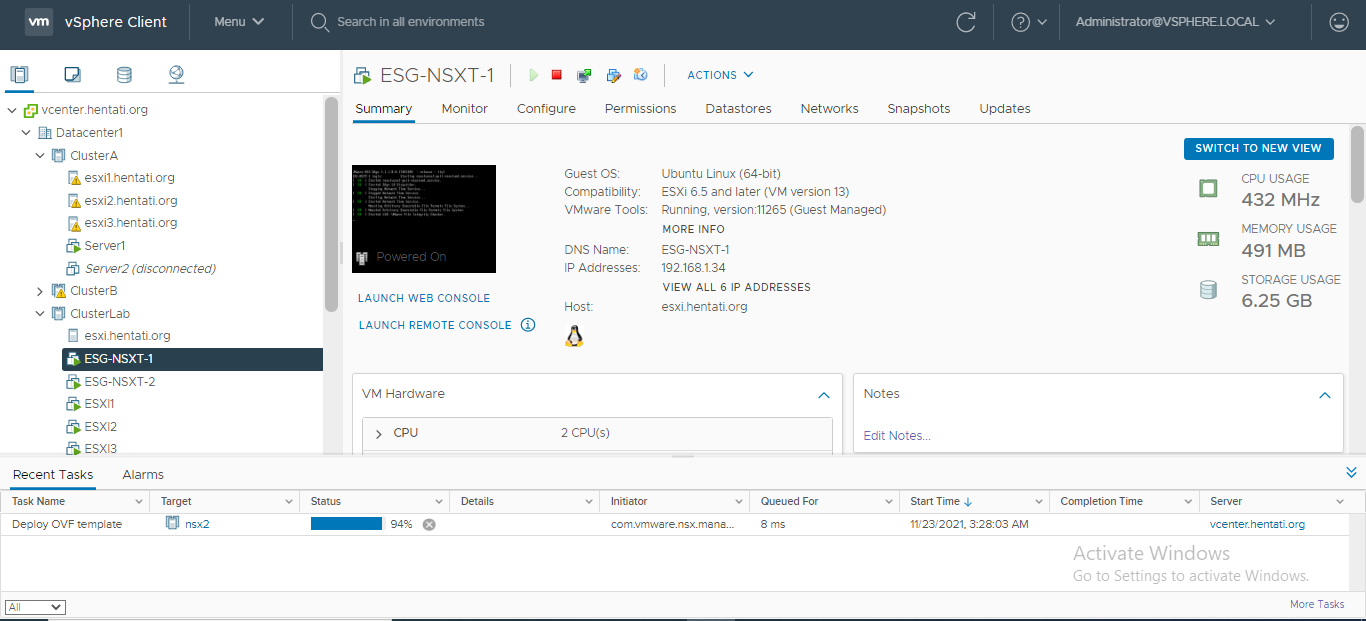
Task: Click Switch to New View button
Action: coord(1258,148)
